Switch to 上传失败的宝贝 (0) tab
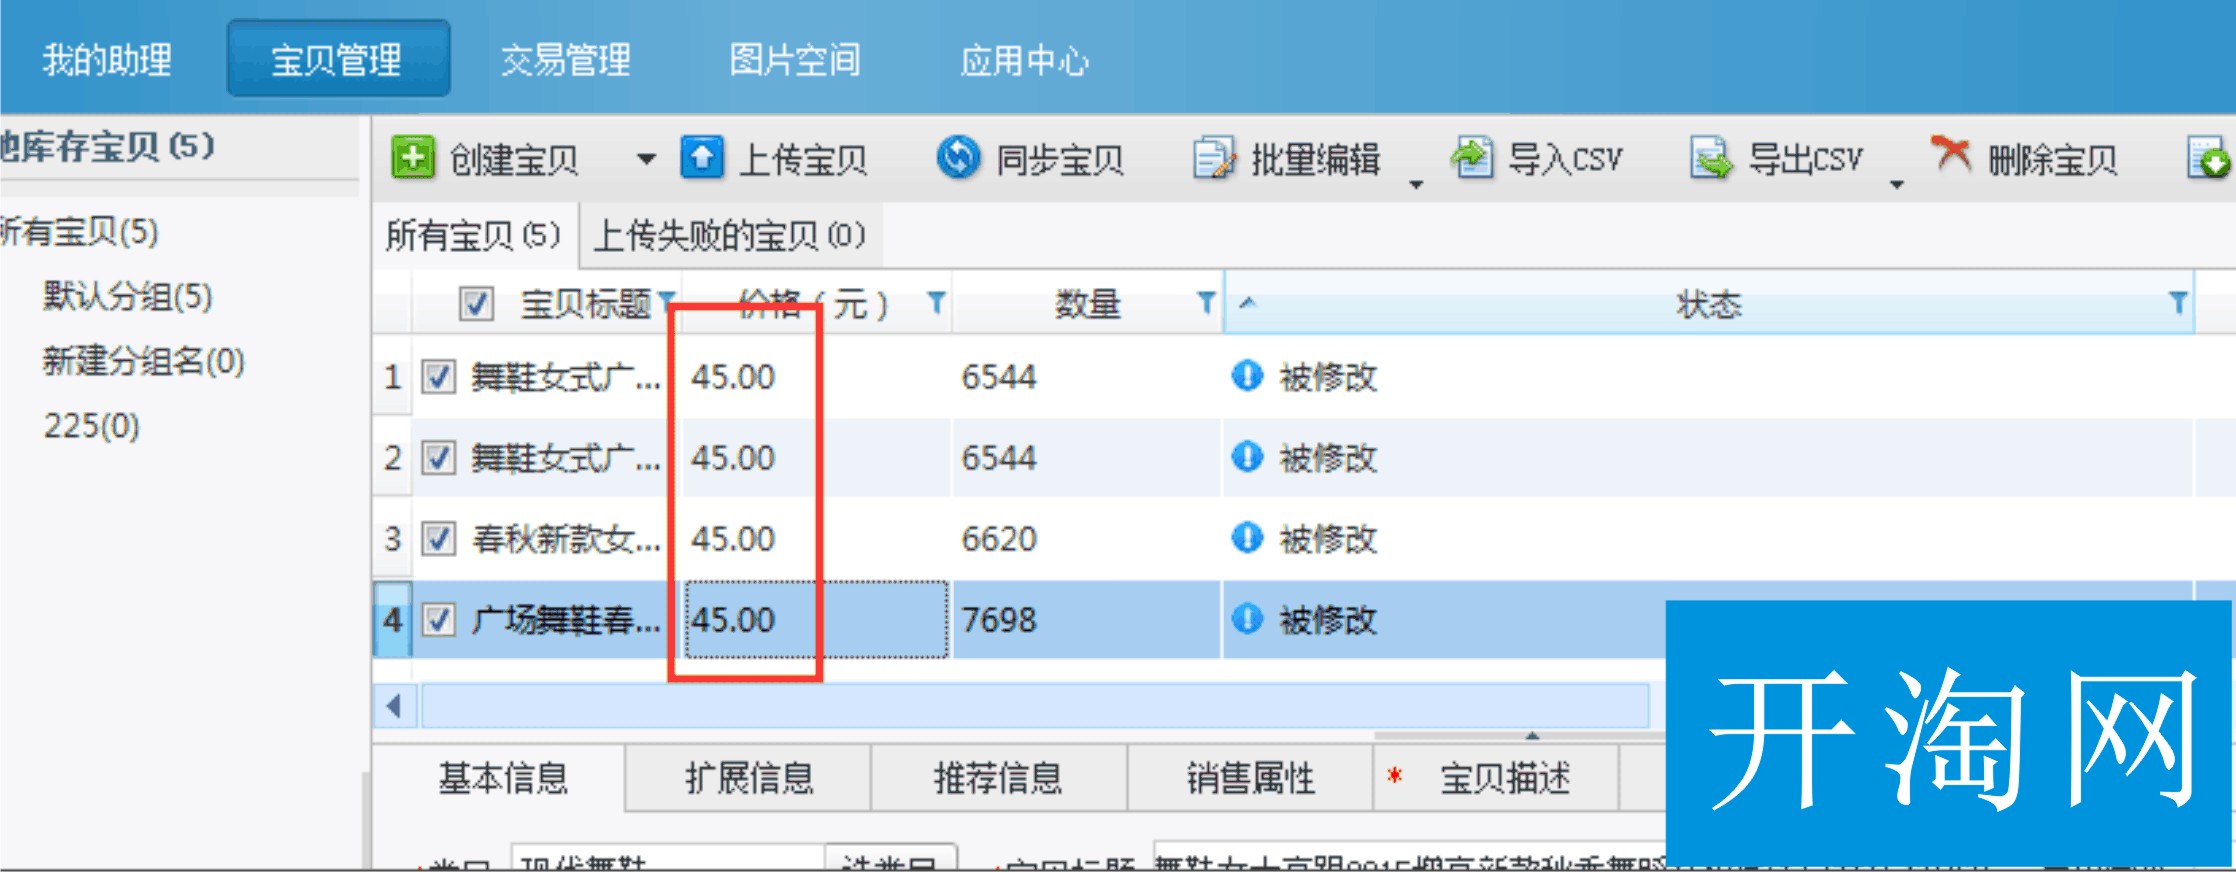Screen dimensions: 2236x872 pyautogui.click(x=729, y=236)
